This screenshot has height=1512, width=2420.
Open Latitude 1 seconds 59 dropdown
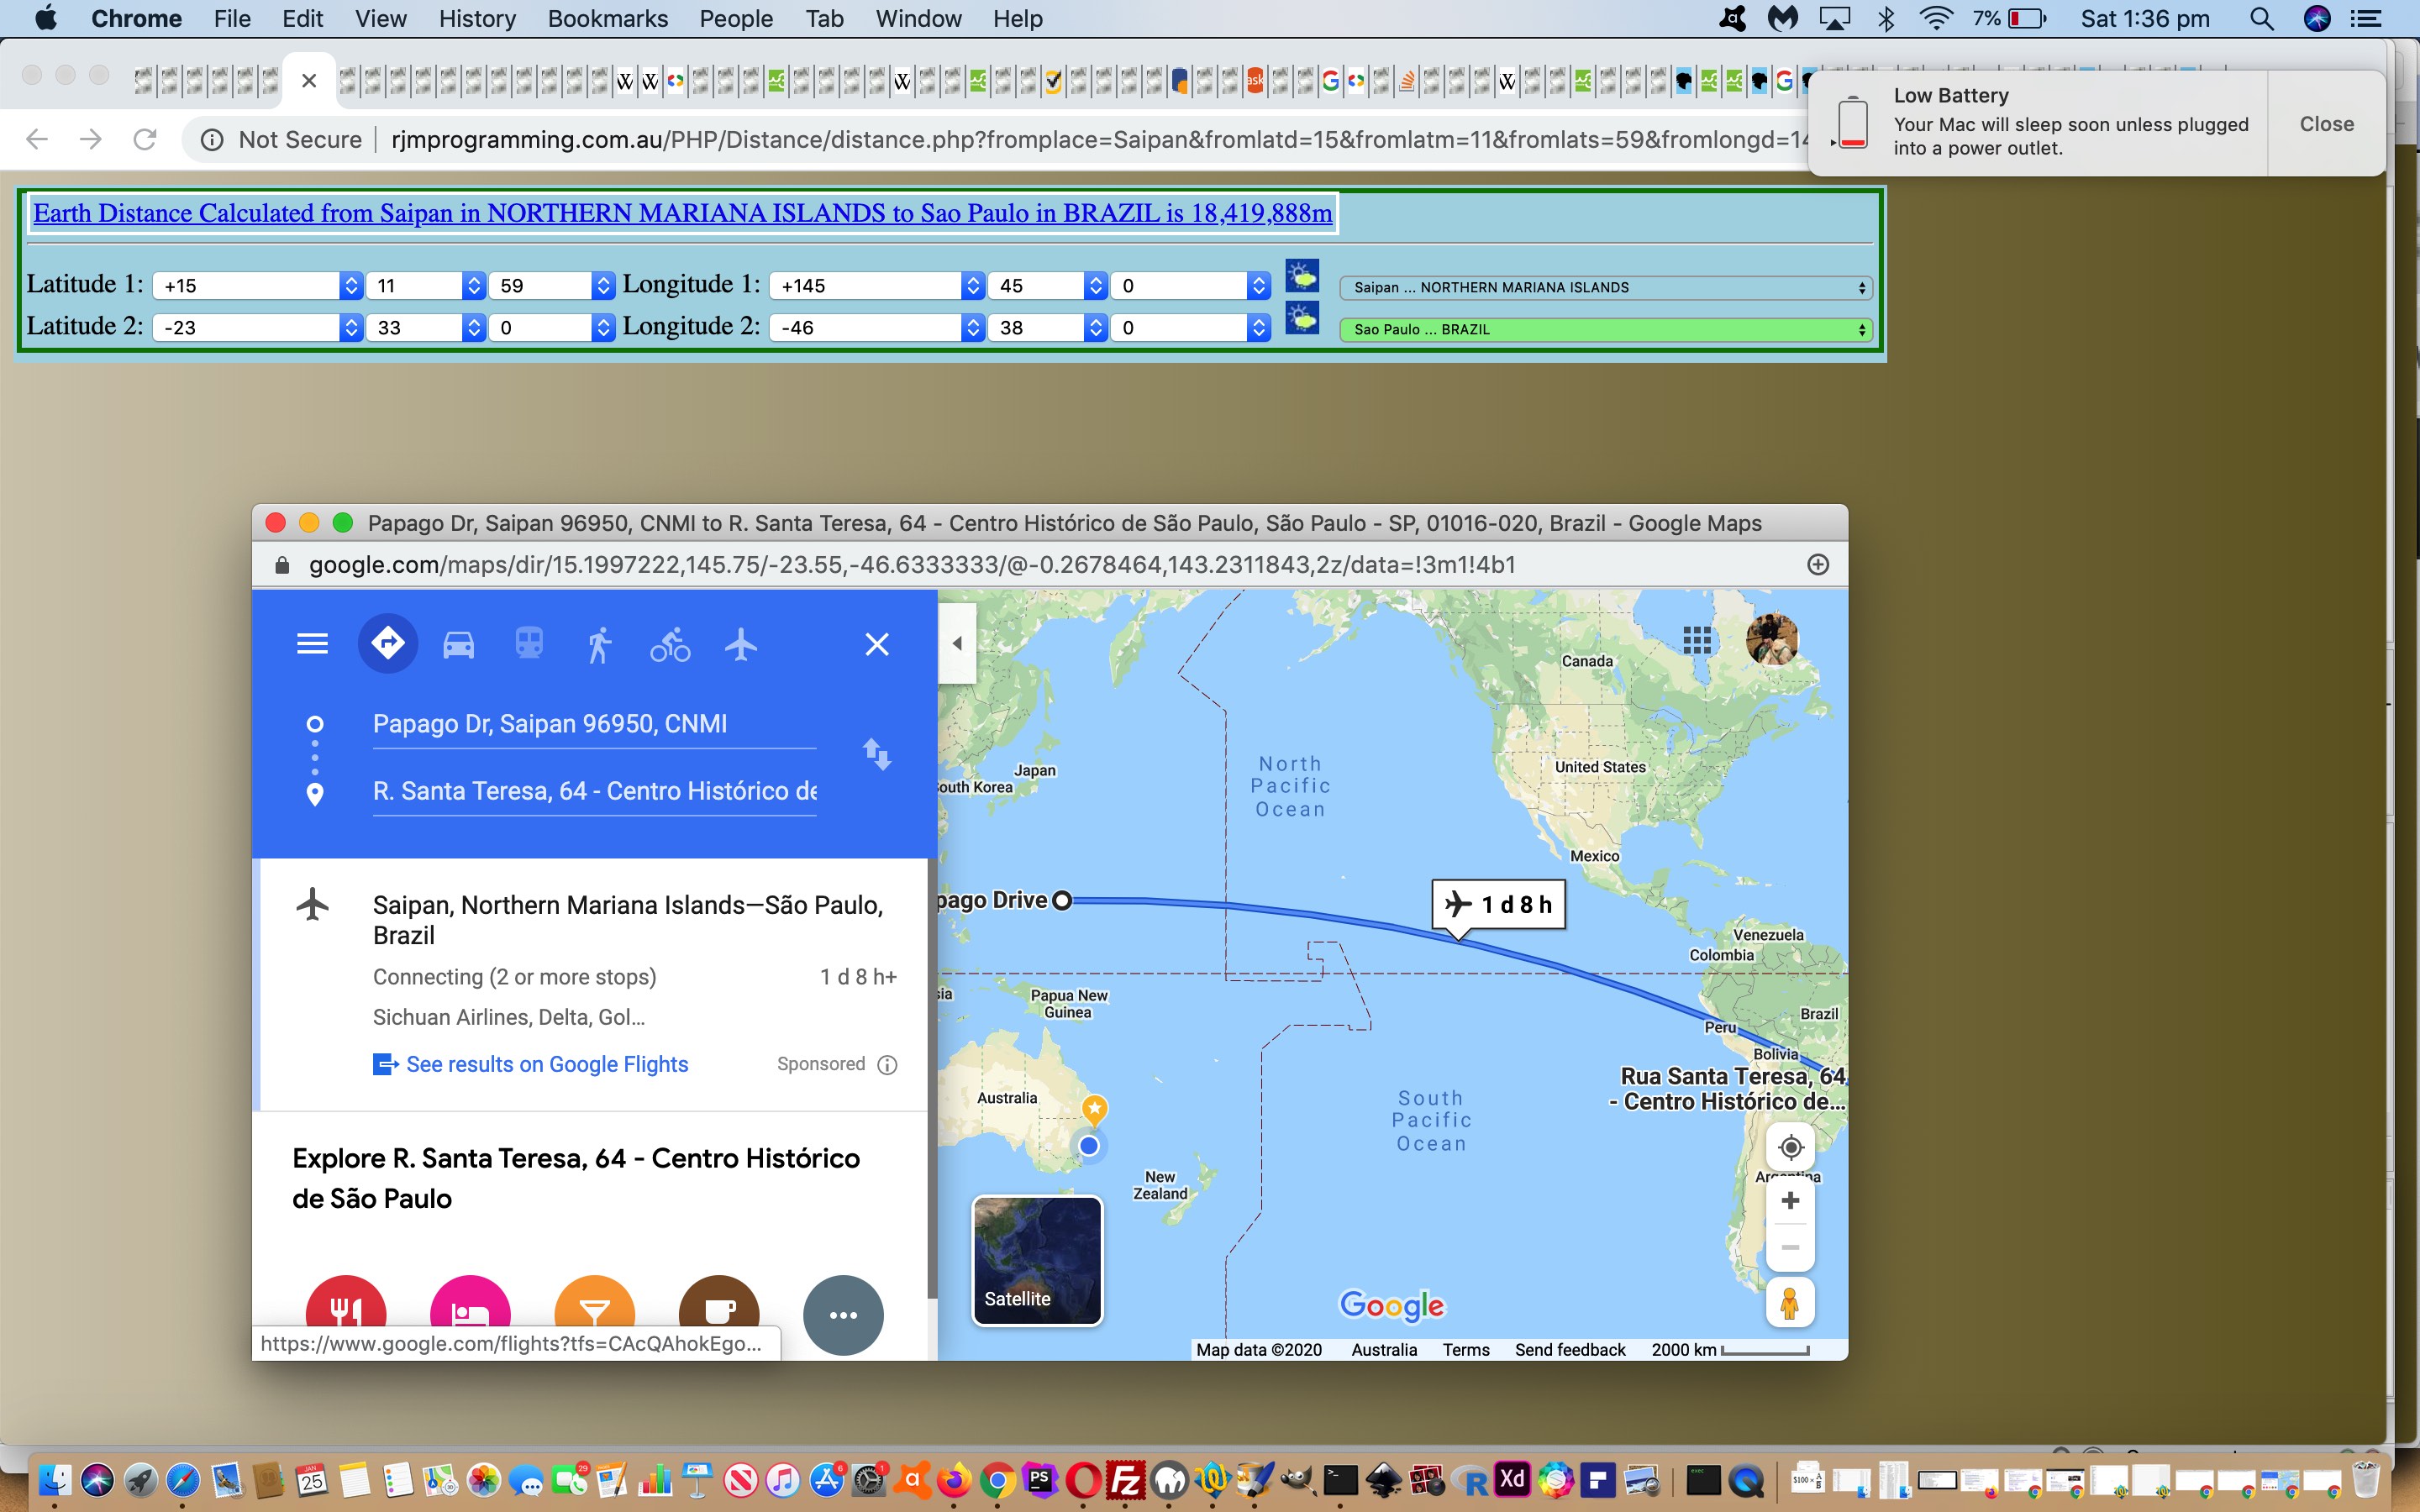[551, 286]
